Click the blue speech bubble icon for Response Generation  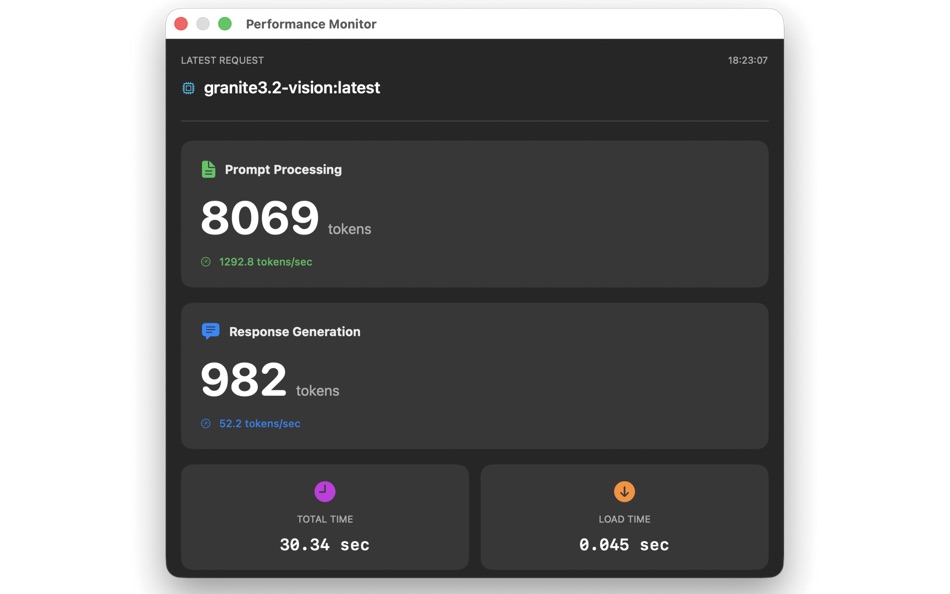209,331
